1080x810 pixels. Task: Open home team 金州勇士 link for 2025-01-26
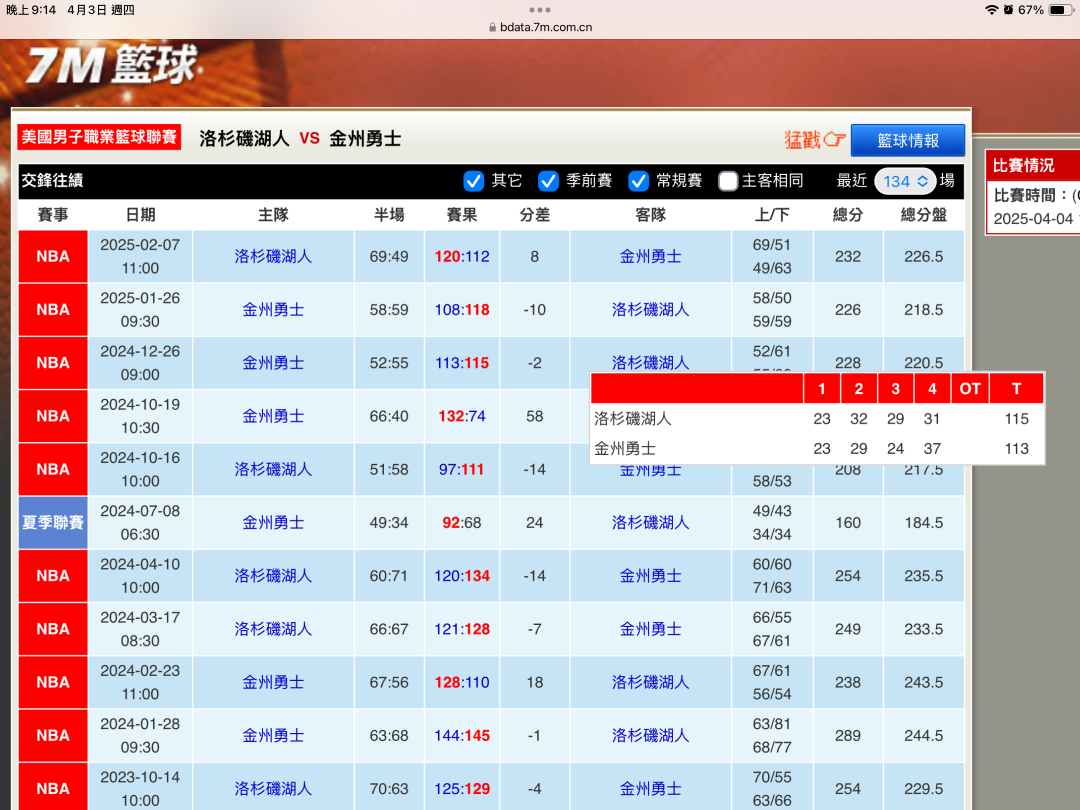[x=273, y=309]
